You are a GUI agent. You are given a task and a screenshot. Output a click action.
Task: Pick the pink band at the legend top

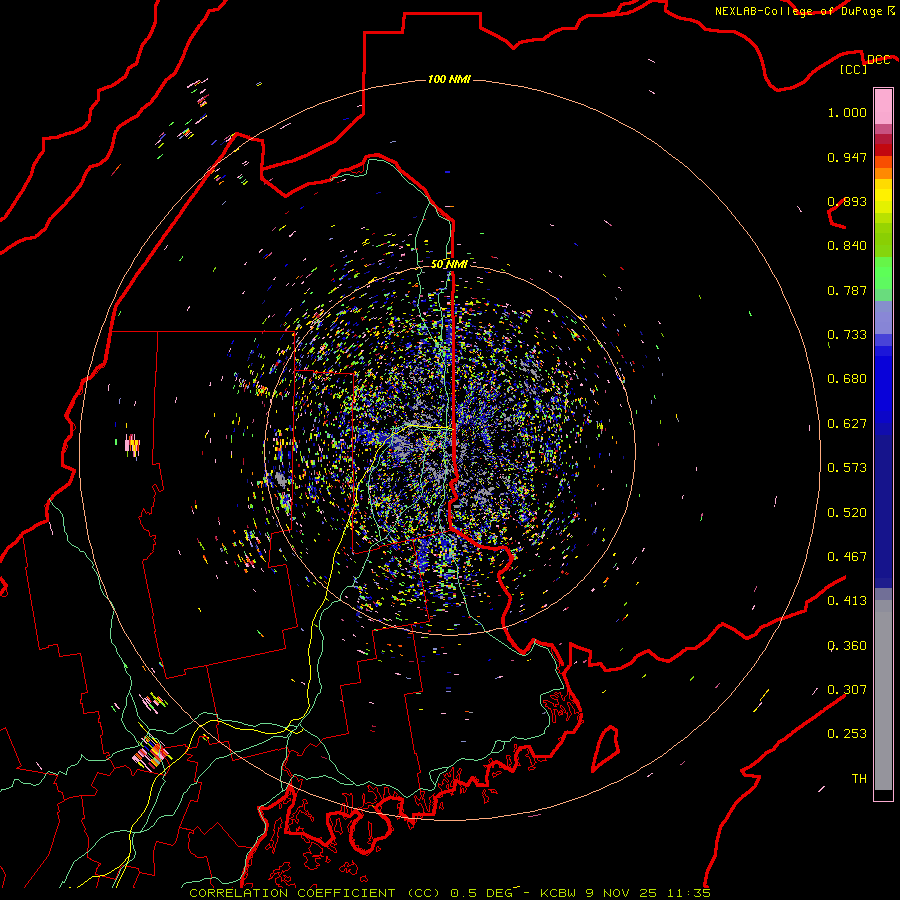(x=883, y=106)
